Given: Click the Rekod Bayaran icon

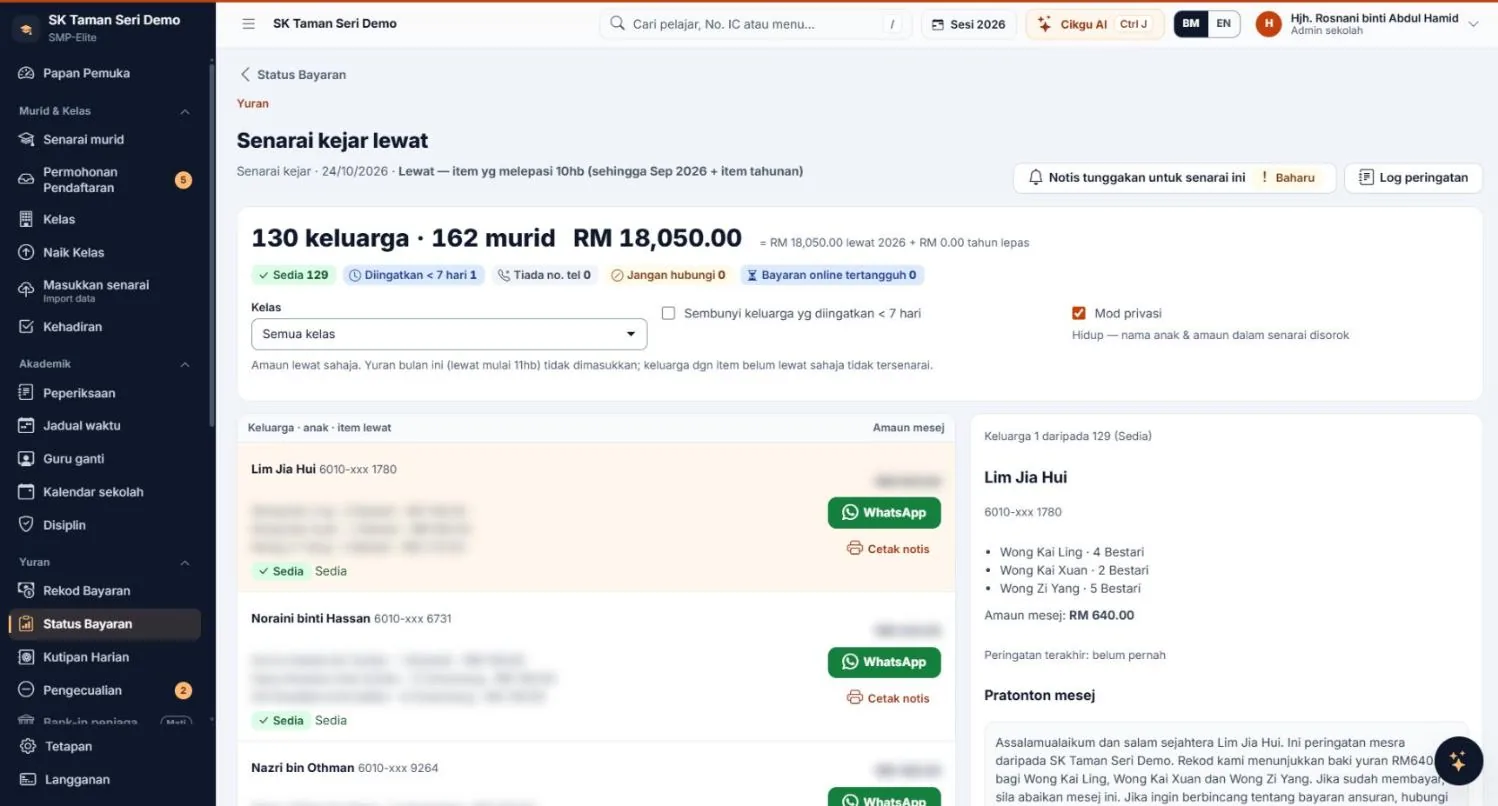Looking at the screenshot, I should click(x=27, y=591).
